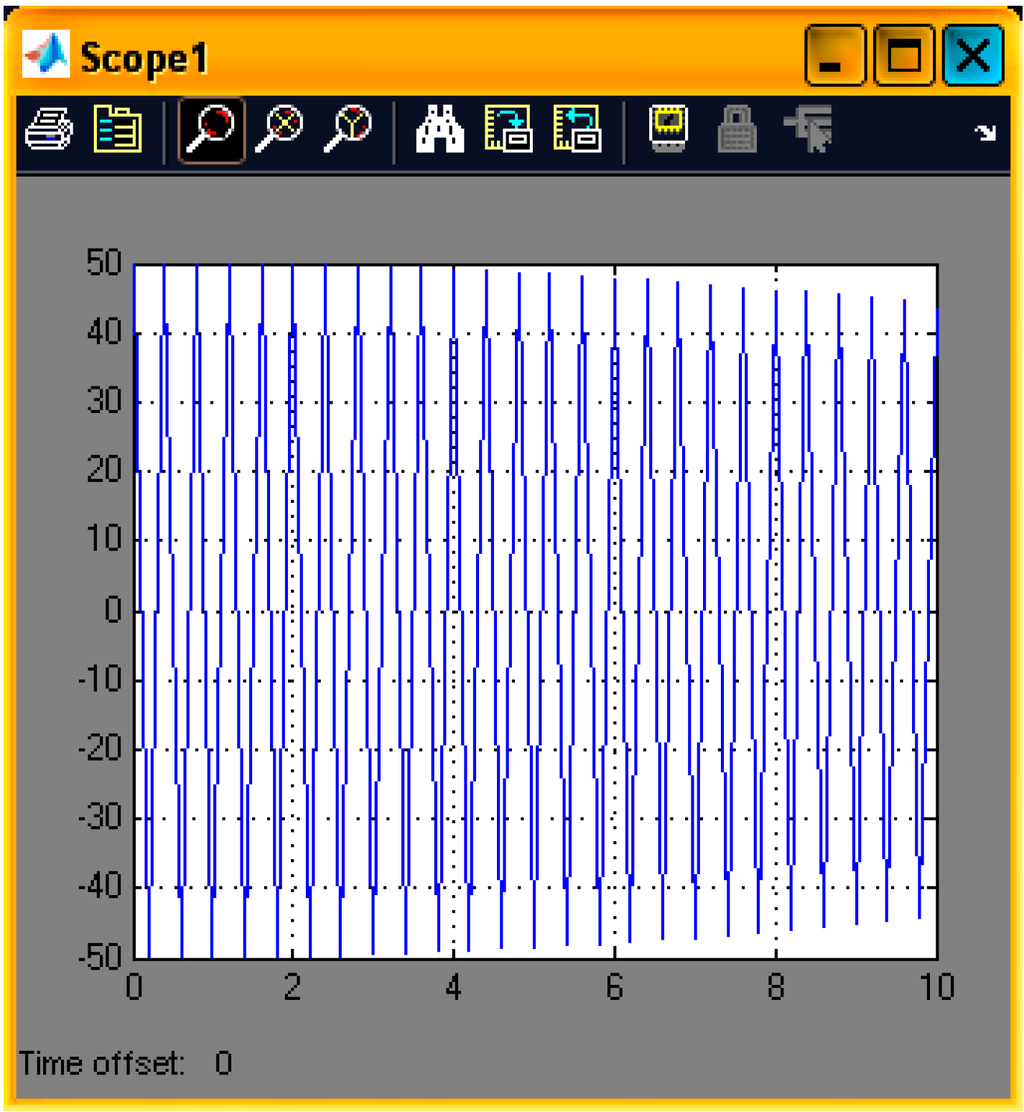Viewport: 1024px width, 1112px height.
Task: Click the Time offset label
Action: click(102, 1063)
